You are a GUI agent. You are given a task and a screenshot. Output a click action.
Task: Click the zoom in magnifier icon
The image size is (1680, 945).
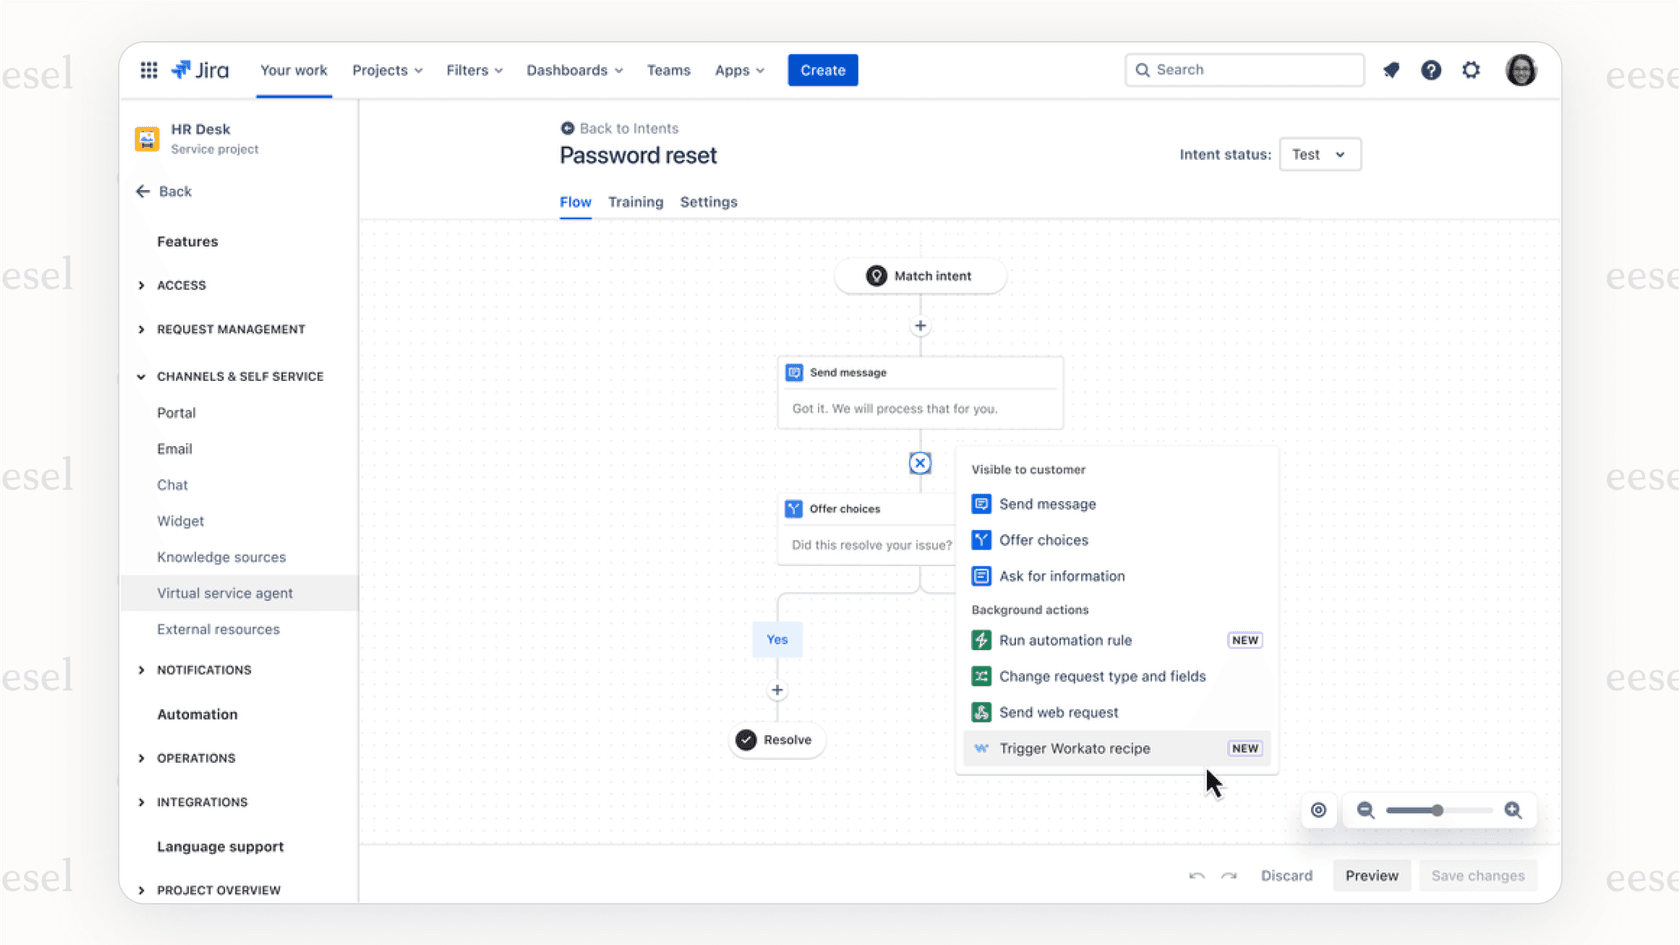pyautogui.click(x=1514, y=810)
